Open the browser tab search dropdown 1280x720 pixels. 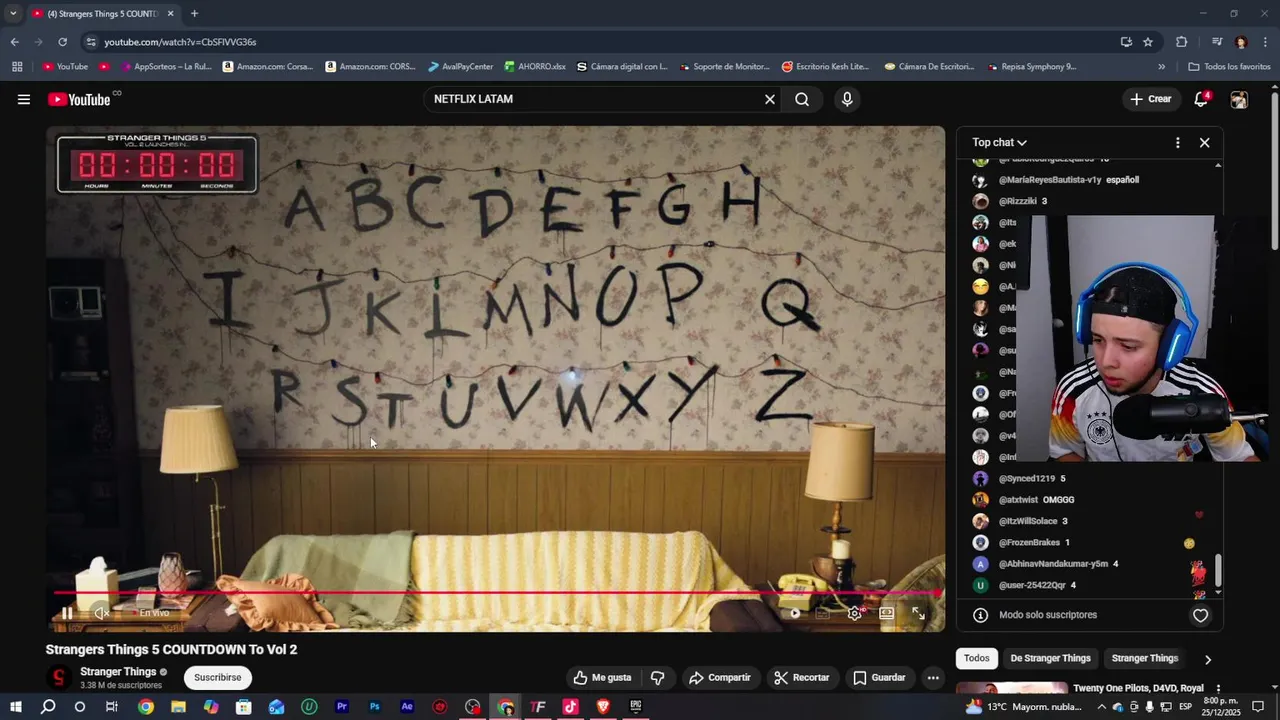[x=13, y=14]
